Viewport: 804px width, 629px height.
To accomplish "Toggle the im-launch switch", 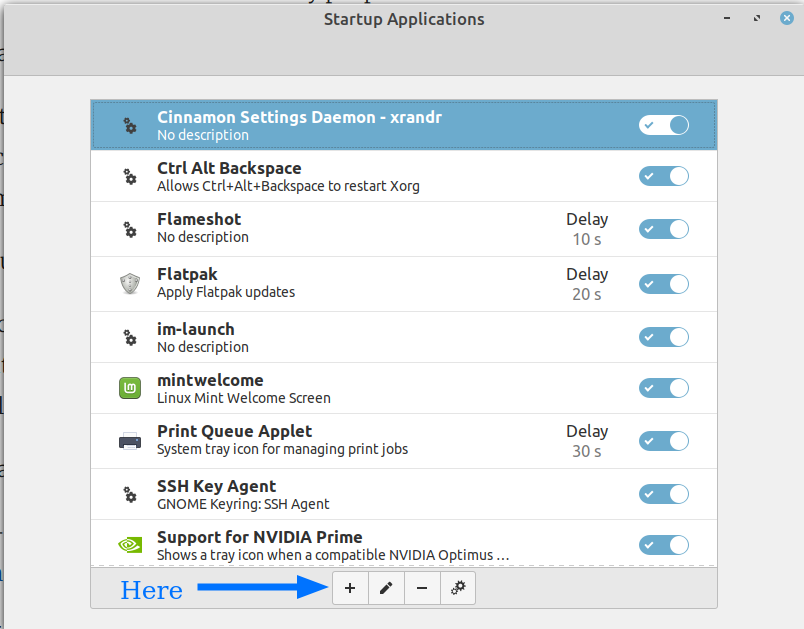I will coord(664,337).
